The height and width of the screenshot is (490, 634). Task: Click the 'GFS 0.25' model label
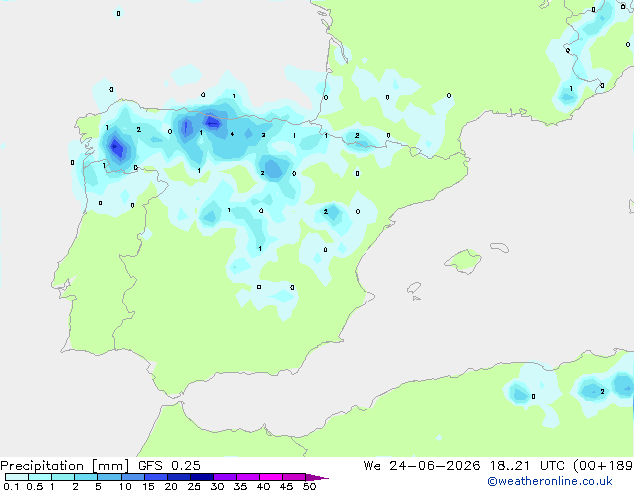tap(169, 466)
